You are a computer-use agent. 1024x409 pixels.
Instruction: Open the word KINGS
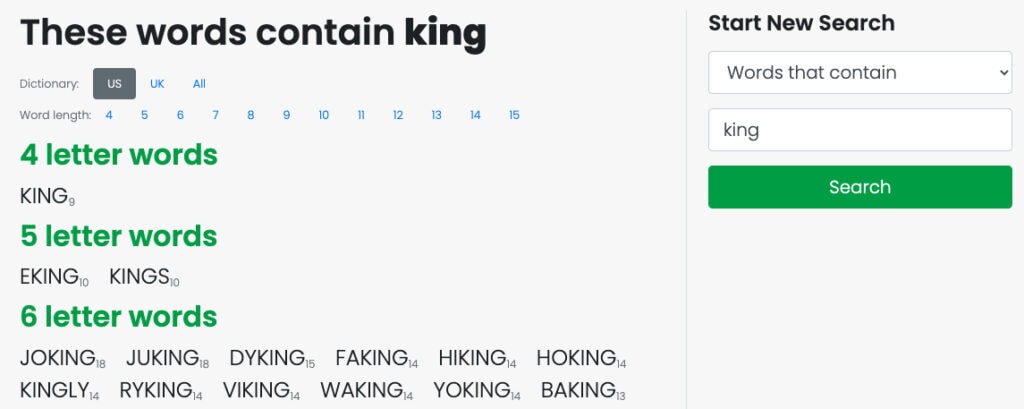(140, 277)
